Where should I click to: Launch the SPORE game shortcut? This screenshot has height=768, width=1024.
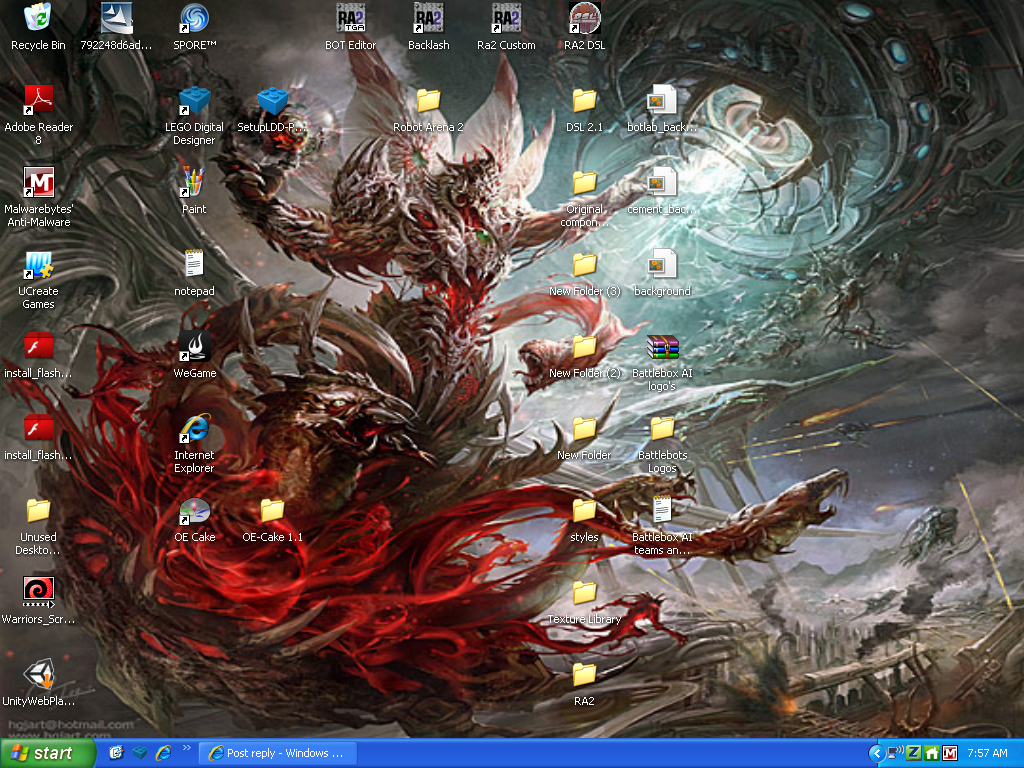pyautogui.click(x=194, y=18)
